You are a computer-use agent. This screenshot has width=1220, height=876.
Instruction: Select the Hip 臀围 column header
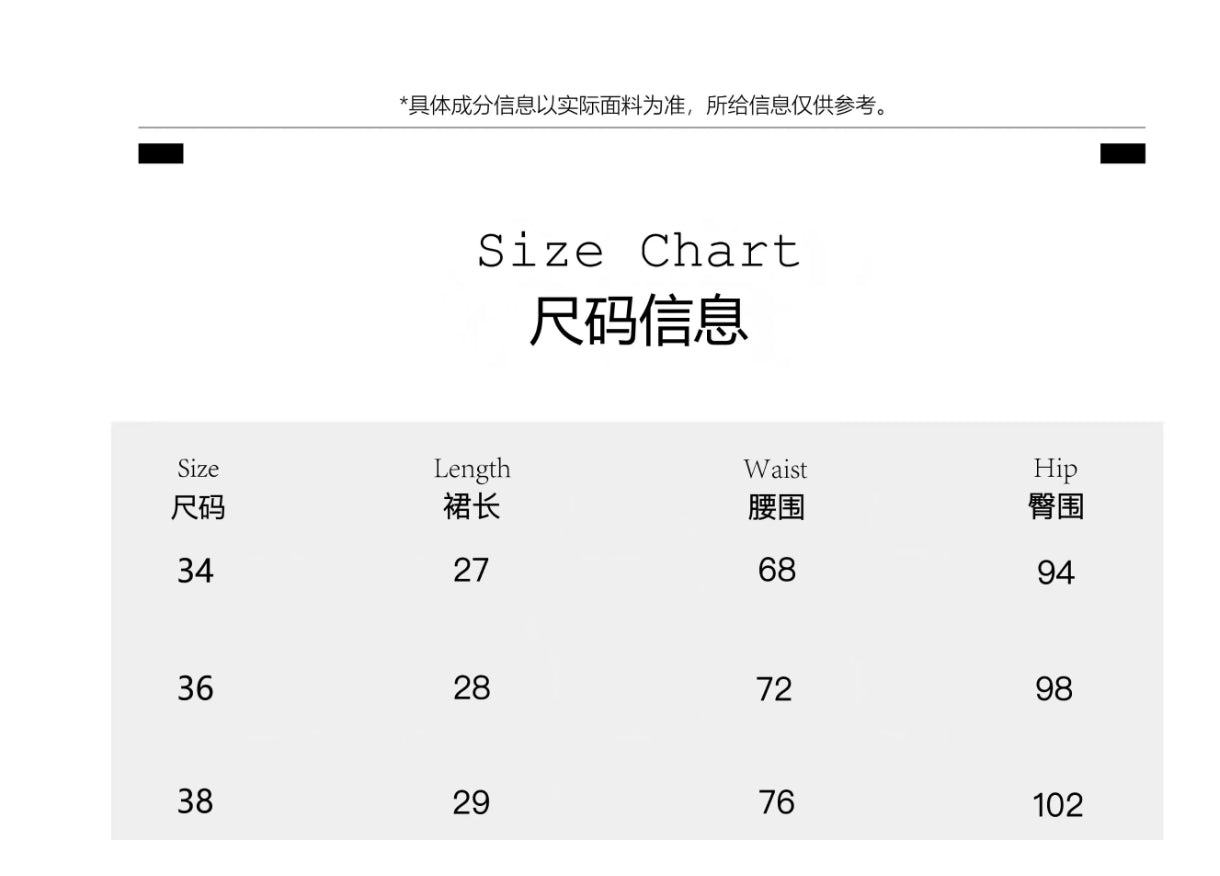tap(1055, 489)
